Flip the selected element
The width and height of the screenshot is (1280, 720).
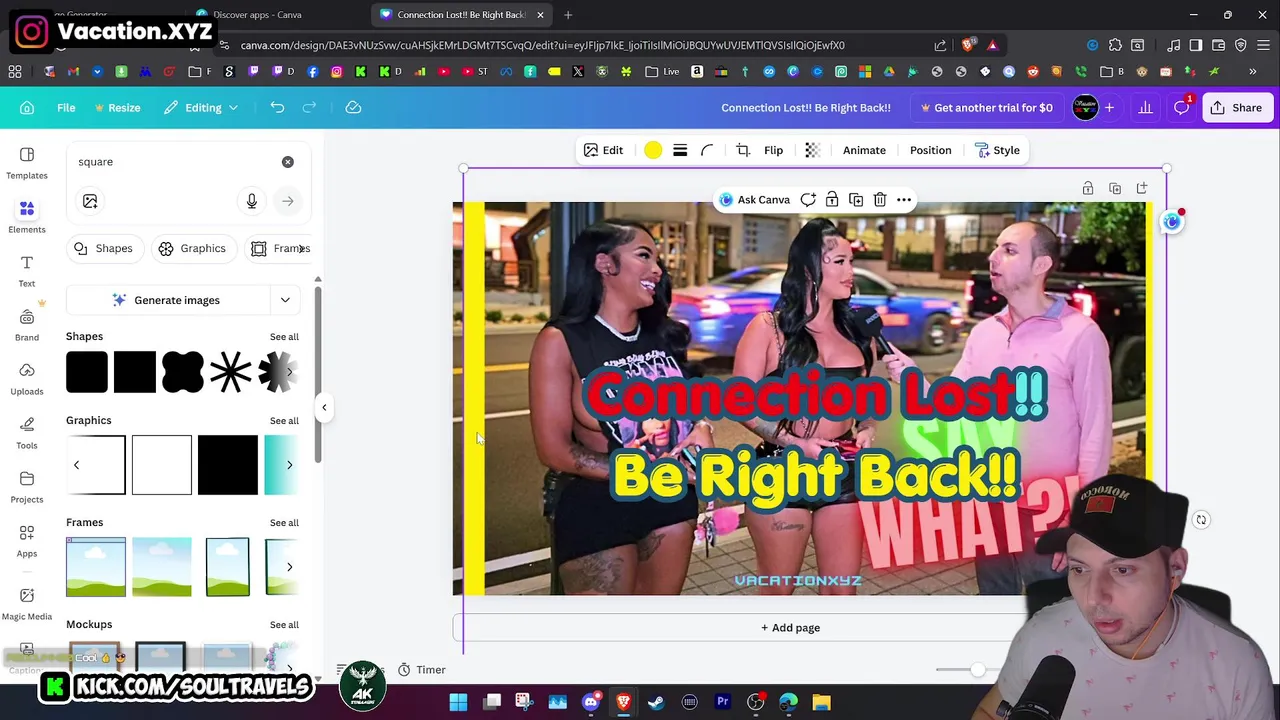pyautogui.click(x=773, y=150)
